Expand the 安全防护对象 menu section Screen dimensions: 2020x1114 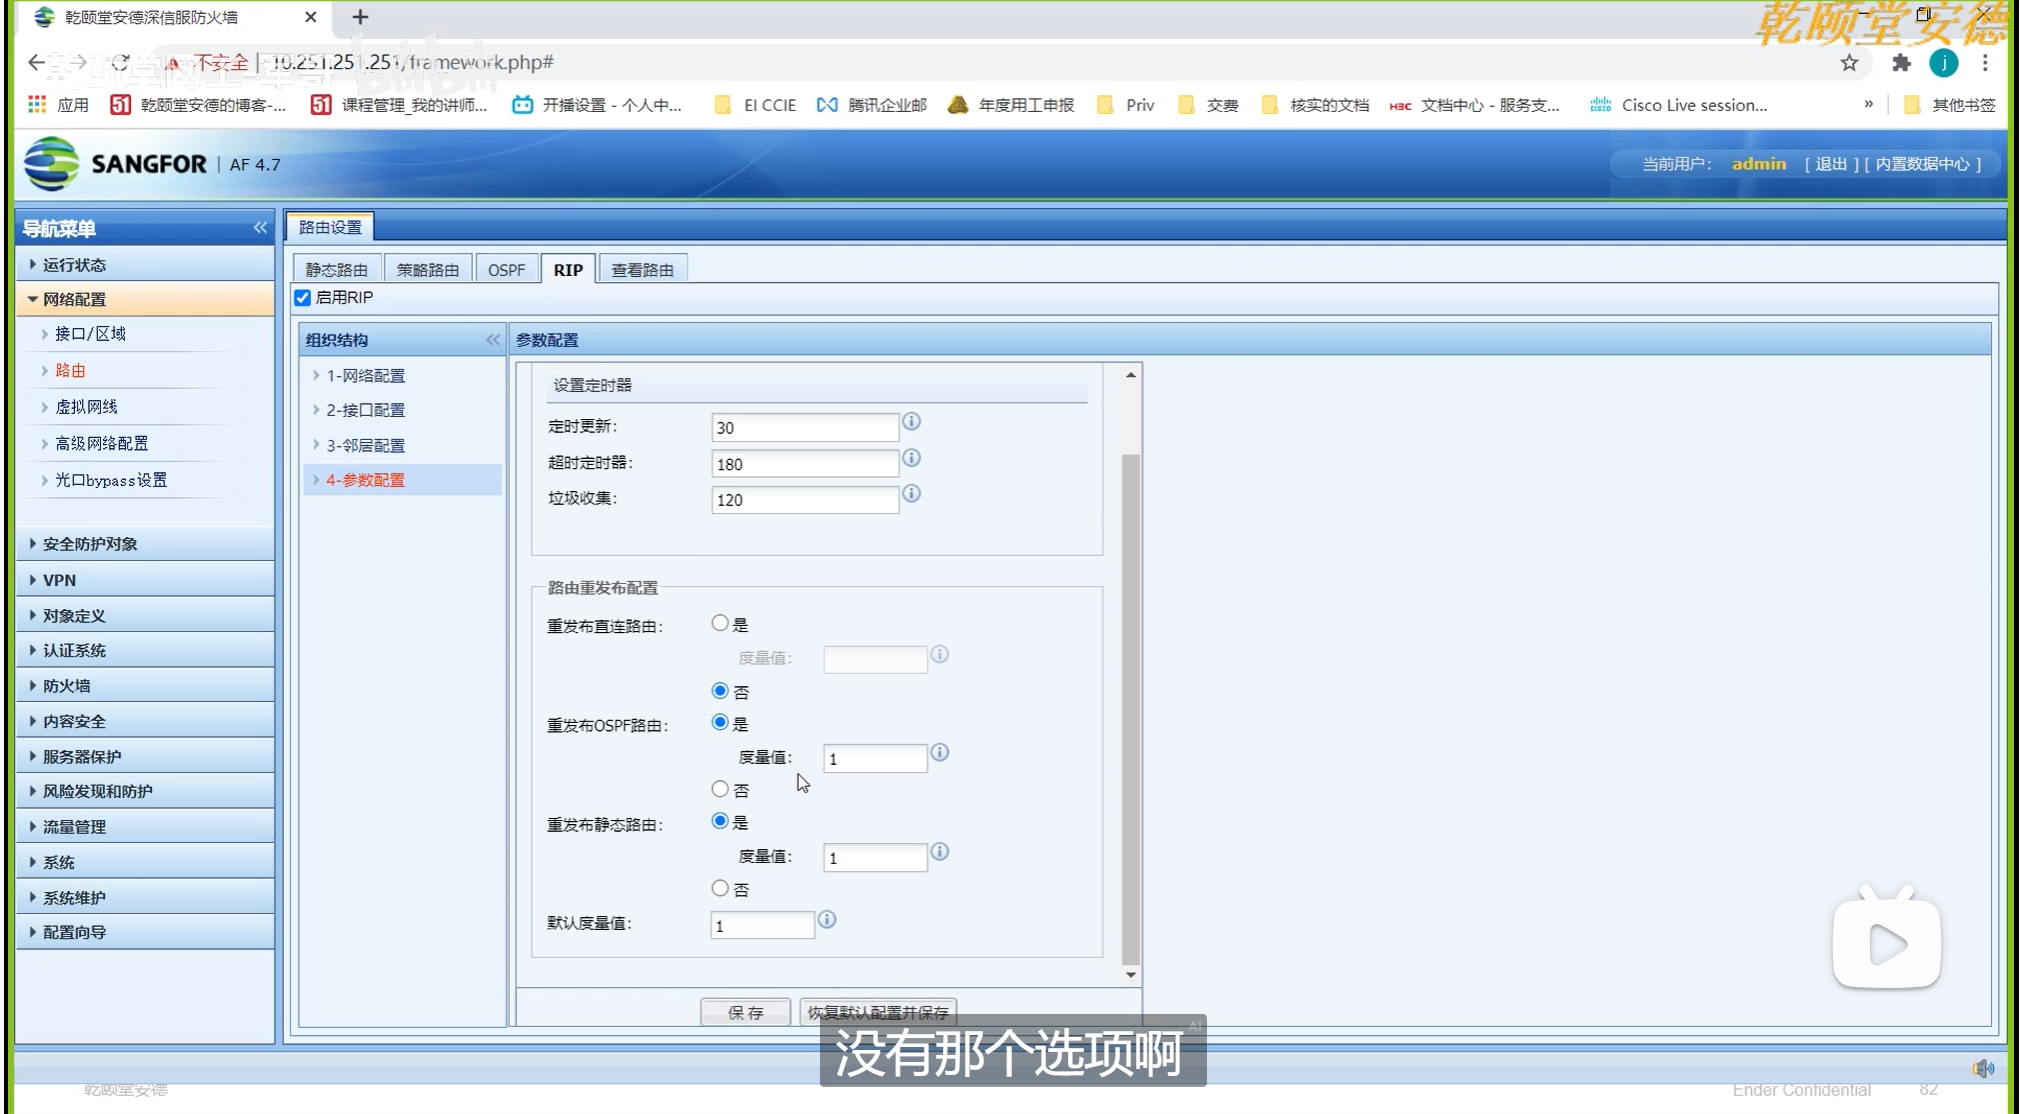tap(89, 544)
